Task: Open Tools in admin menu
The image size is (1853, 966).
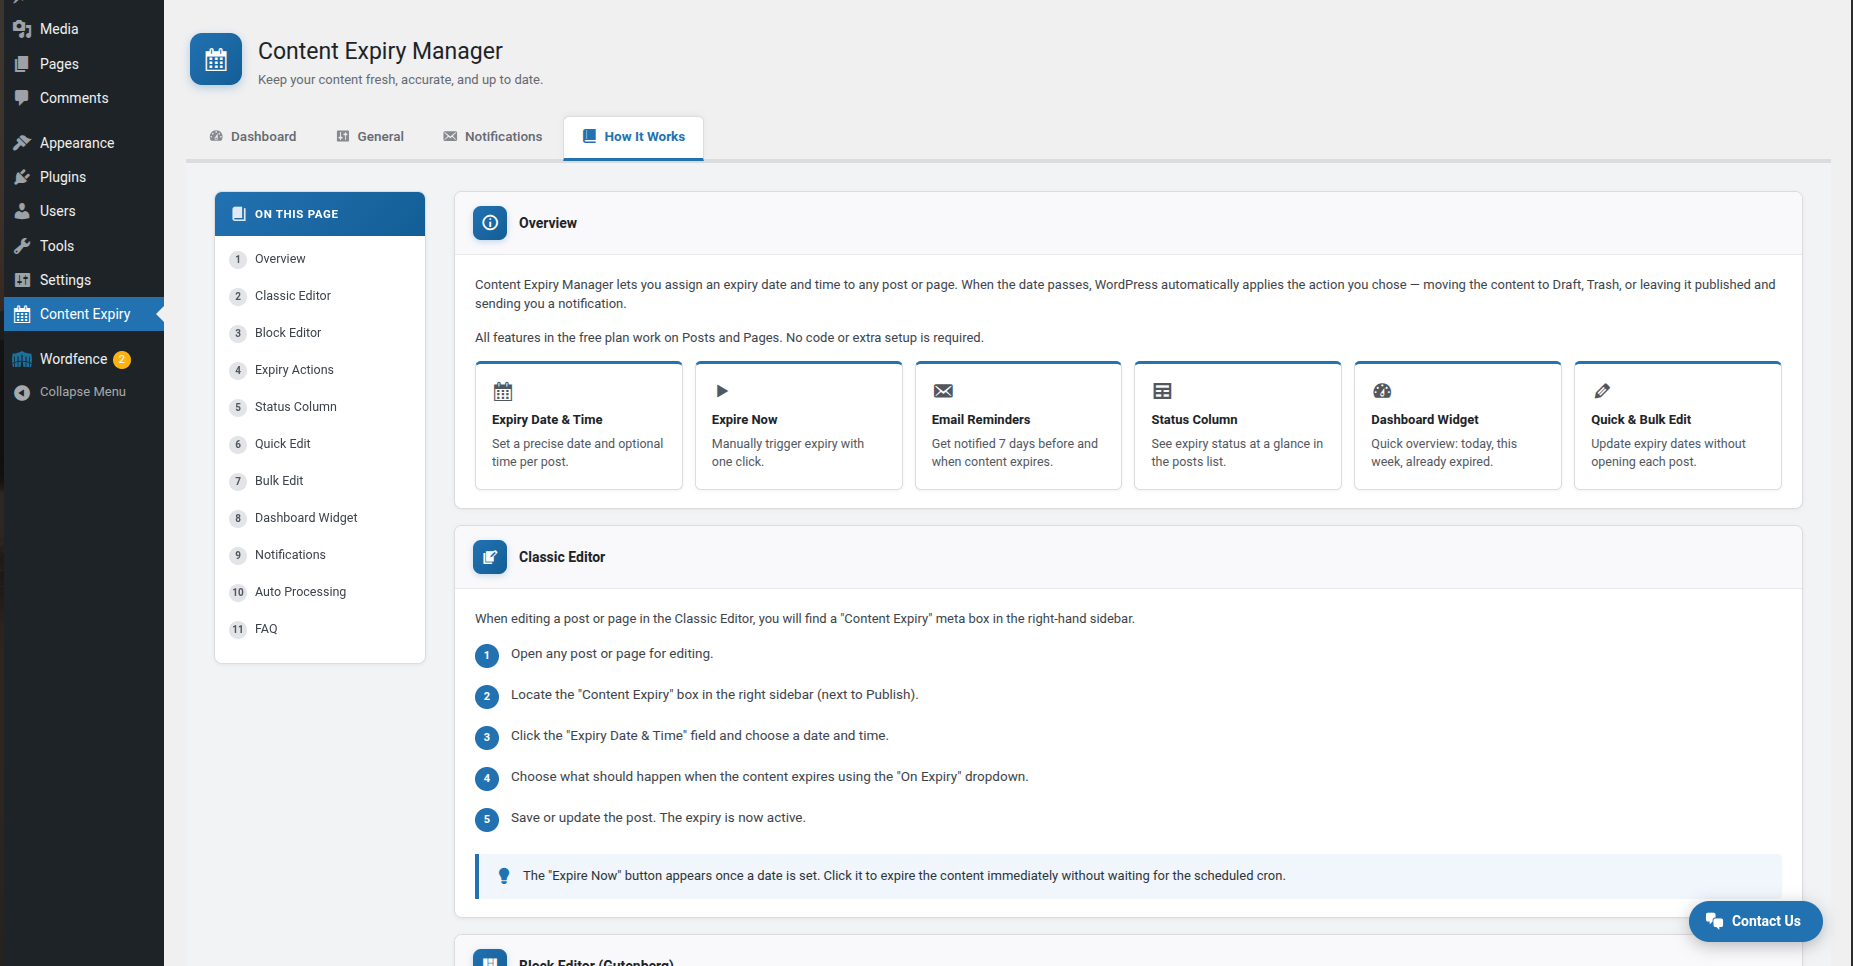Action: pyautogui.click(x=84, y=246)
